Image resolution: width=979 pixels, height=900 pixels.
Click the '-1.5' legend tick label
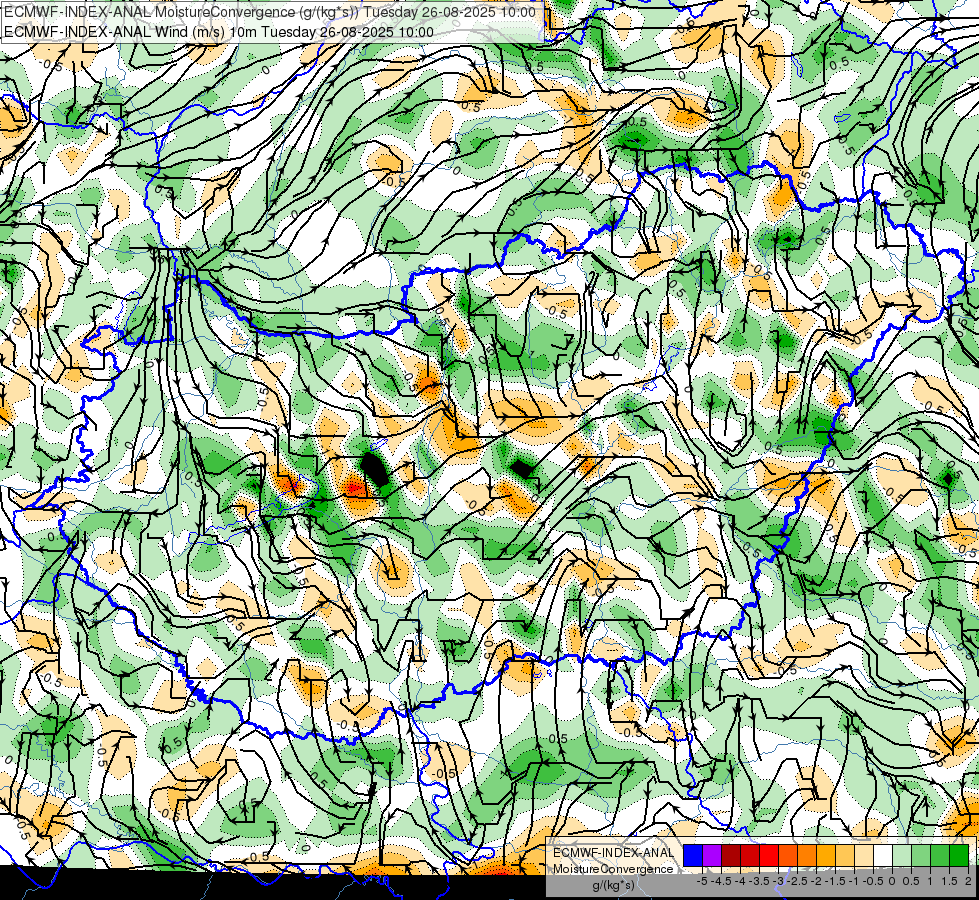coord(835,881)
